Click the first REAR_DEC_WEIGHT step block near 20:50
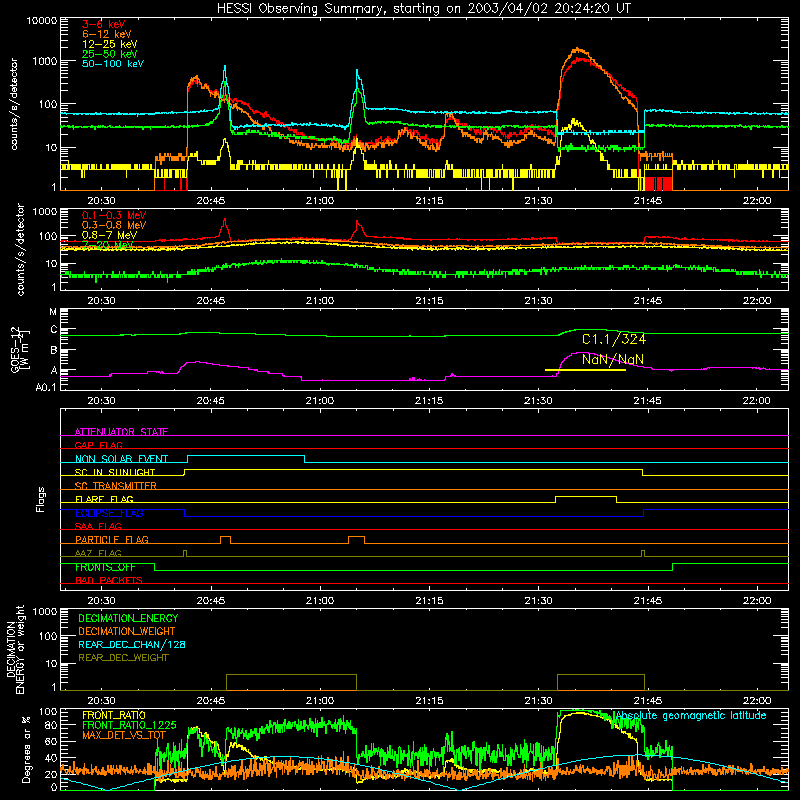Image resolution: width=800 pixels, height=800 pixels. click(291, 682)
